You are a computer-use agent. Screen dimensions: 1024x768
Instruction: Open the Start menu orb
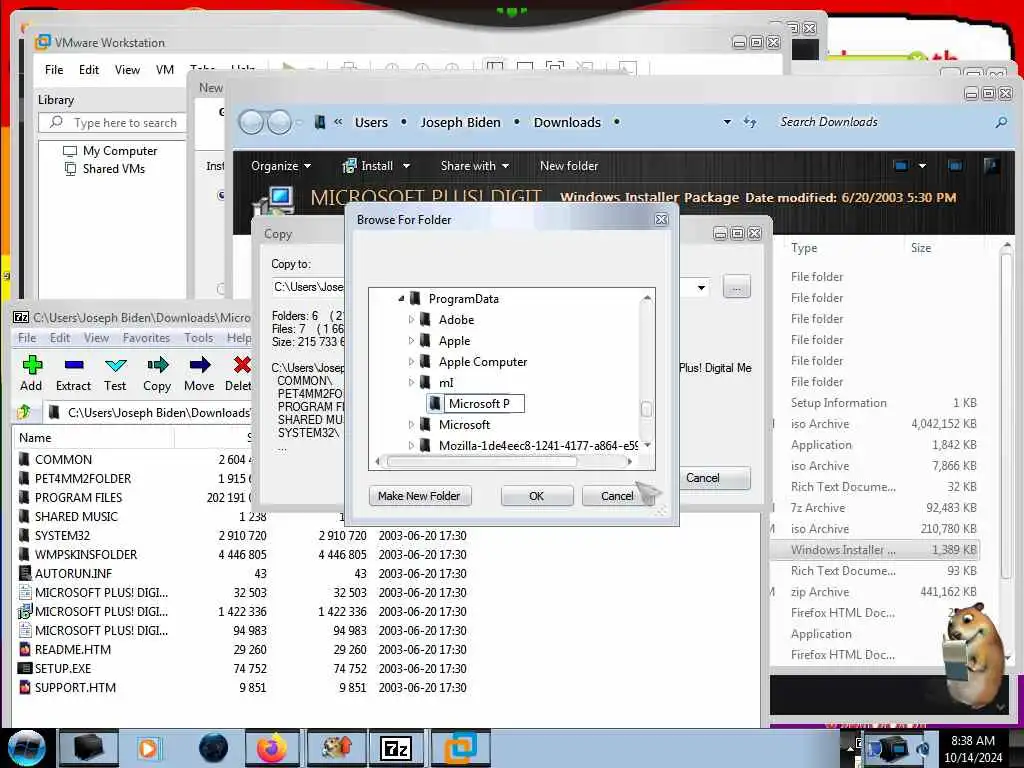[x=26, y=748]
